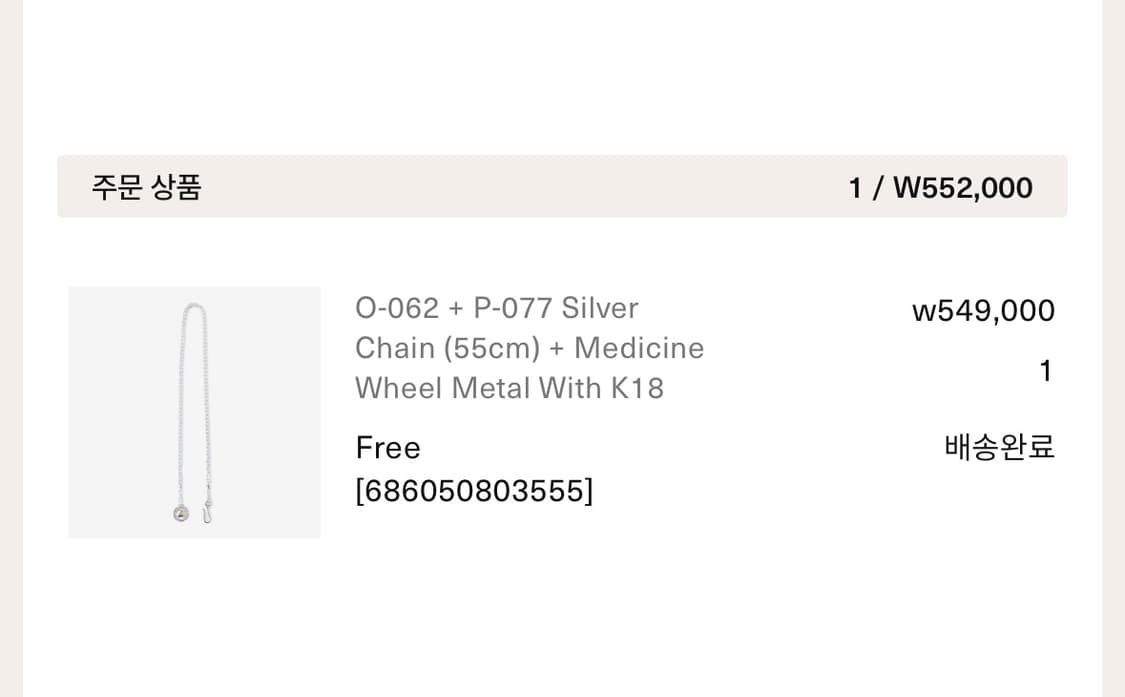This screenshot has height=697, width=1125.
Task: Click the 배송완료 delivery status
Action: coord(999,447)
